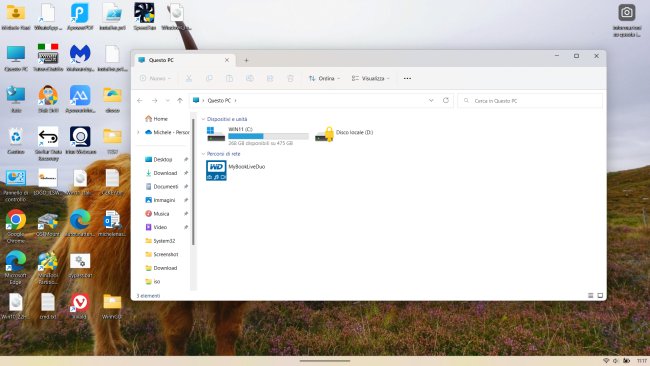This screenshot has height=366, width=650.
Task: Select the Pannello di controllo icon
Action: click(16, 185)
